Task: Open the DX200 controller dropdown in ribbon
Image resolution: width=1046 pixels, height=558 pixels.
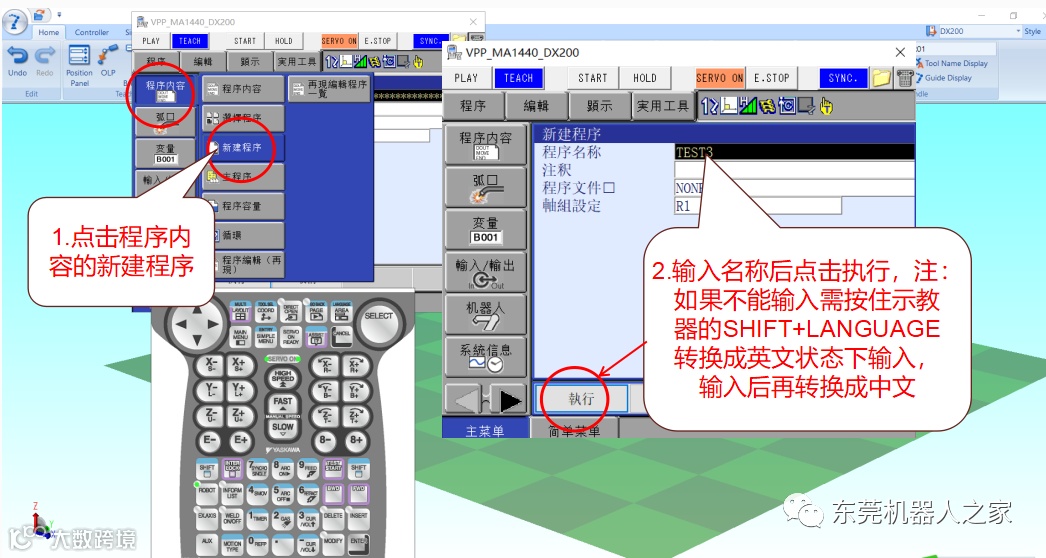Action: pos(1018,31)
